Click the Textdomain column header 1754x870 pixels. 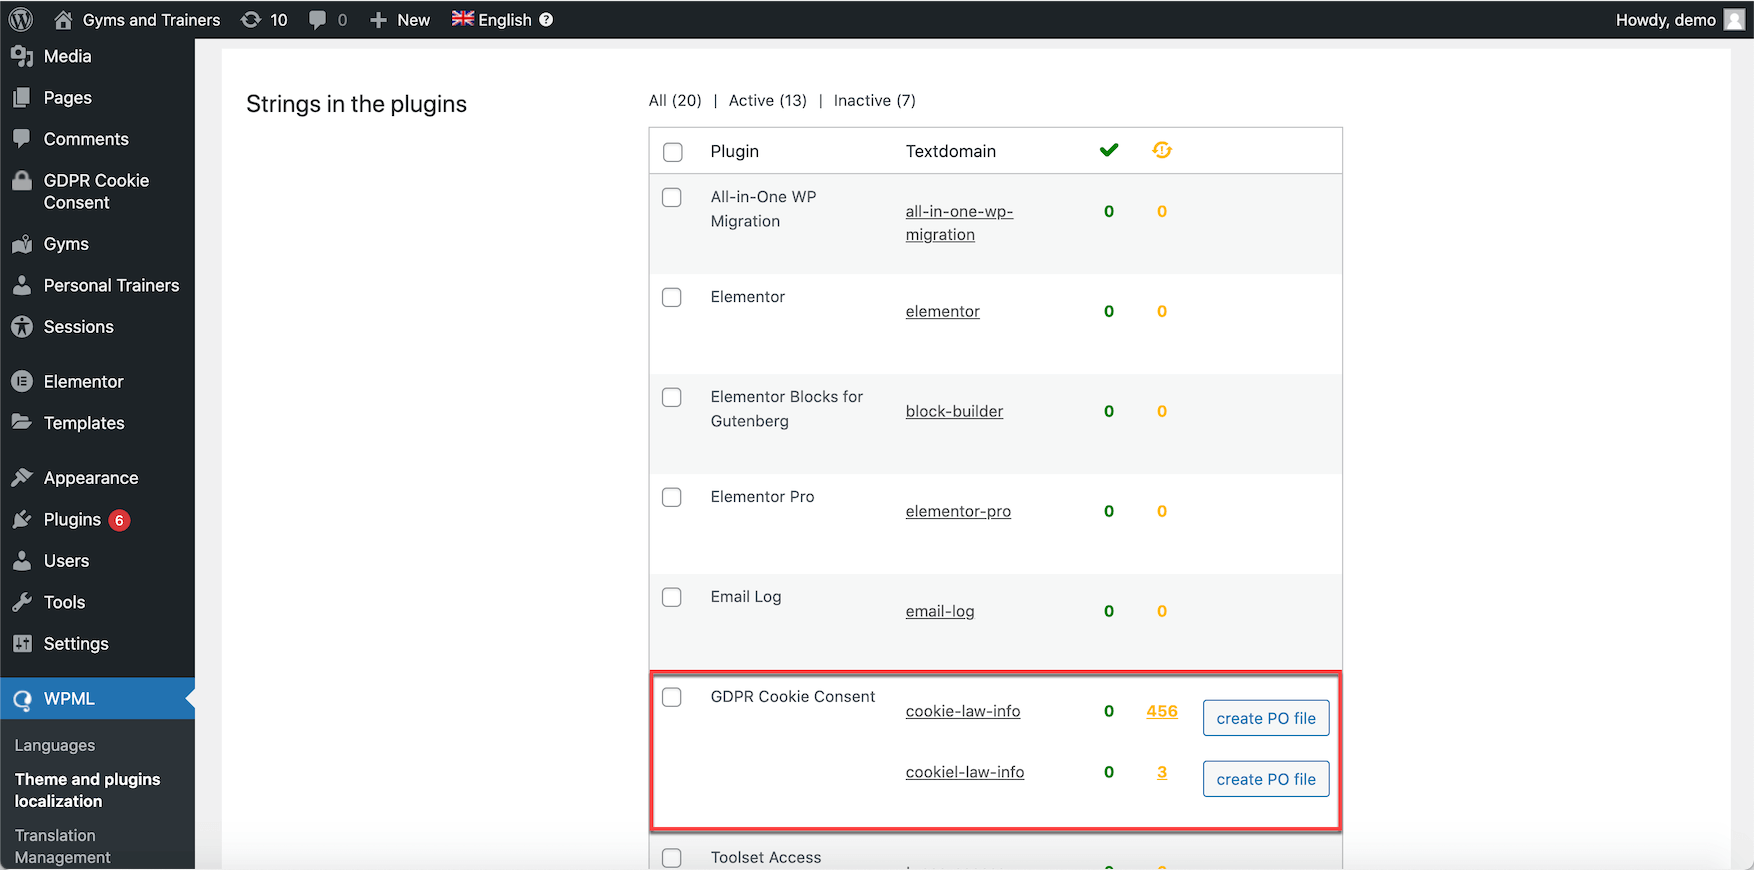(951, 151)
